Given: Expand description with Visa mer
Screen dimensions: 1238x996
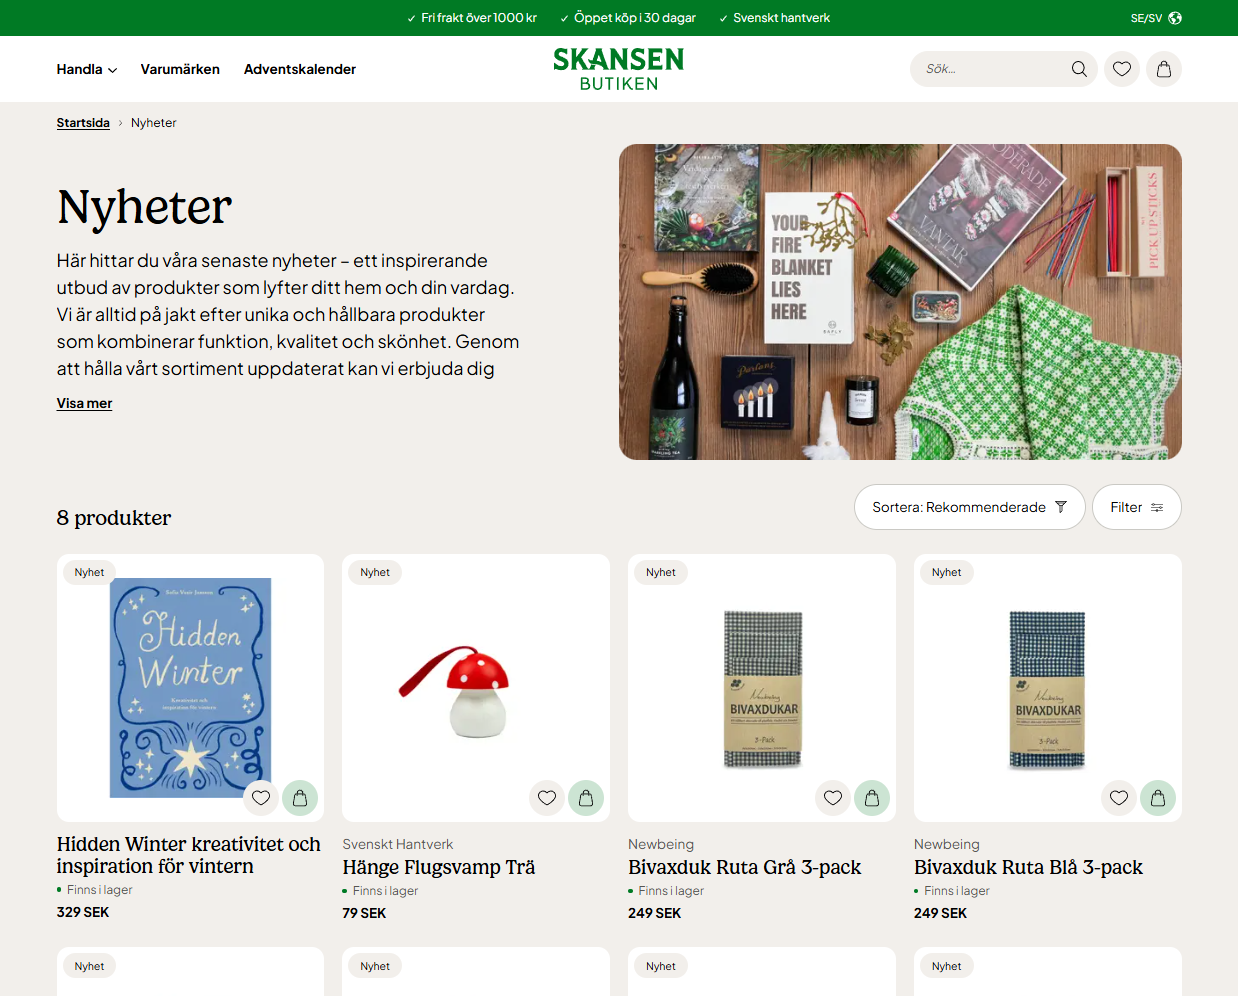Looking at the screenshot, I should point(84,403).
